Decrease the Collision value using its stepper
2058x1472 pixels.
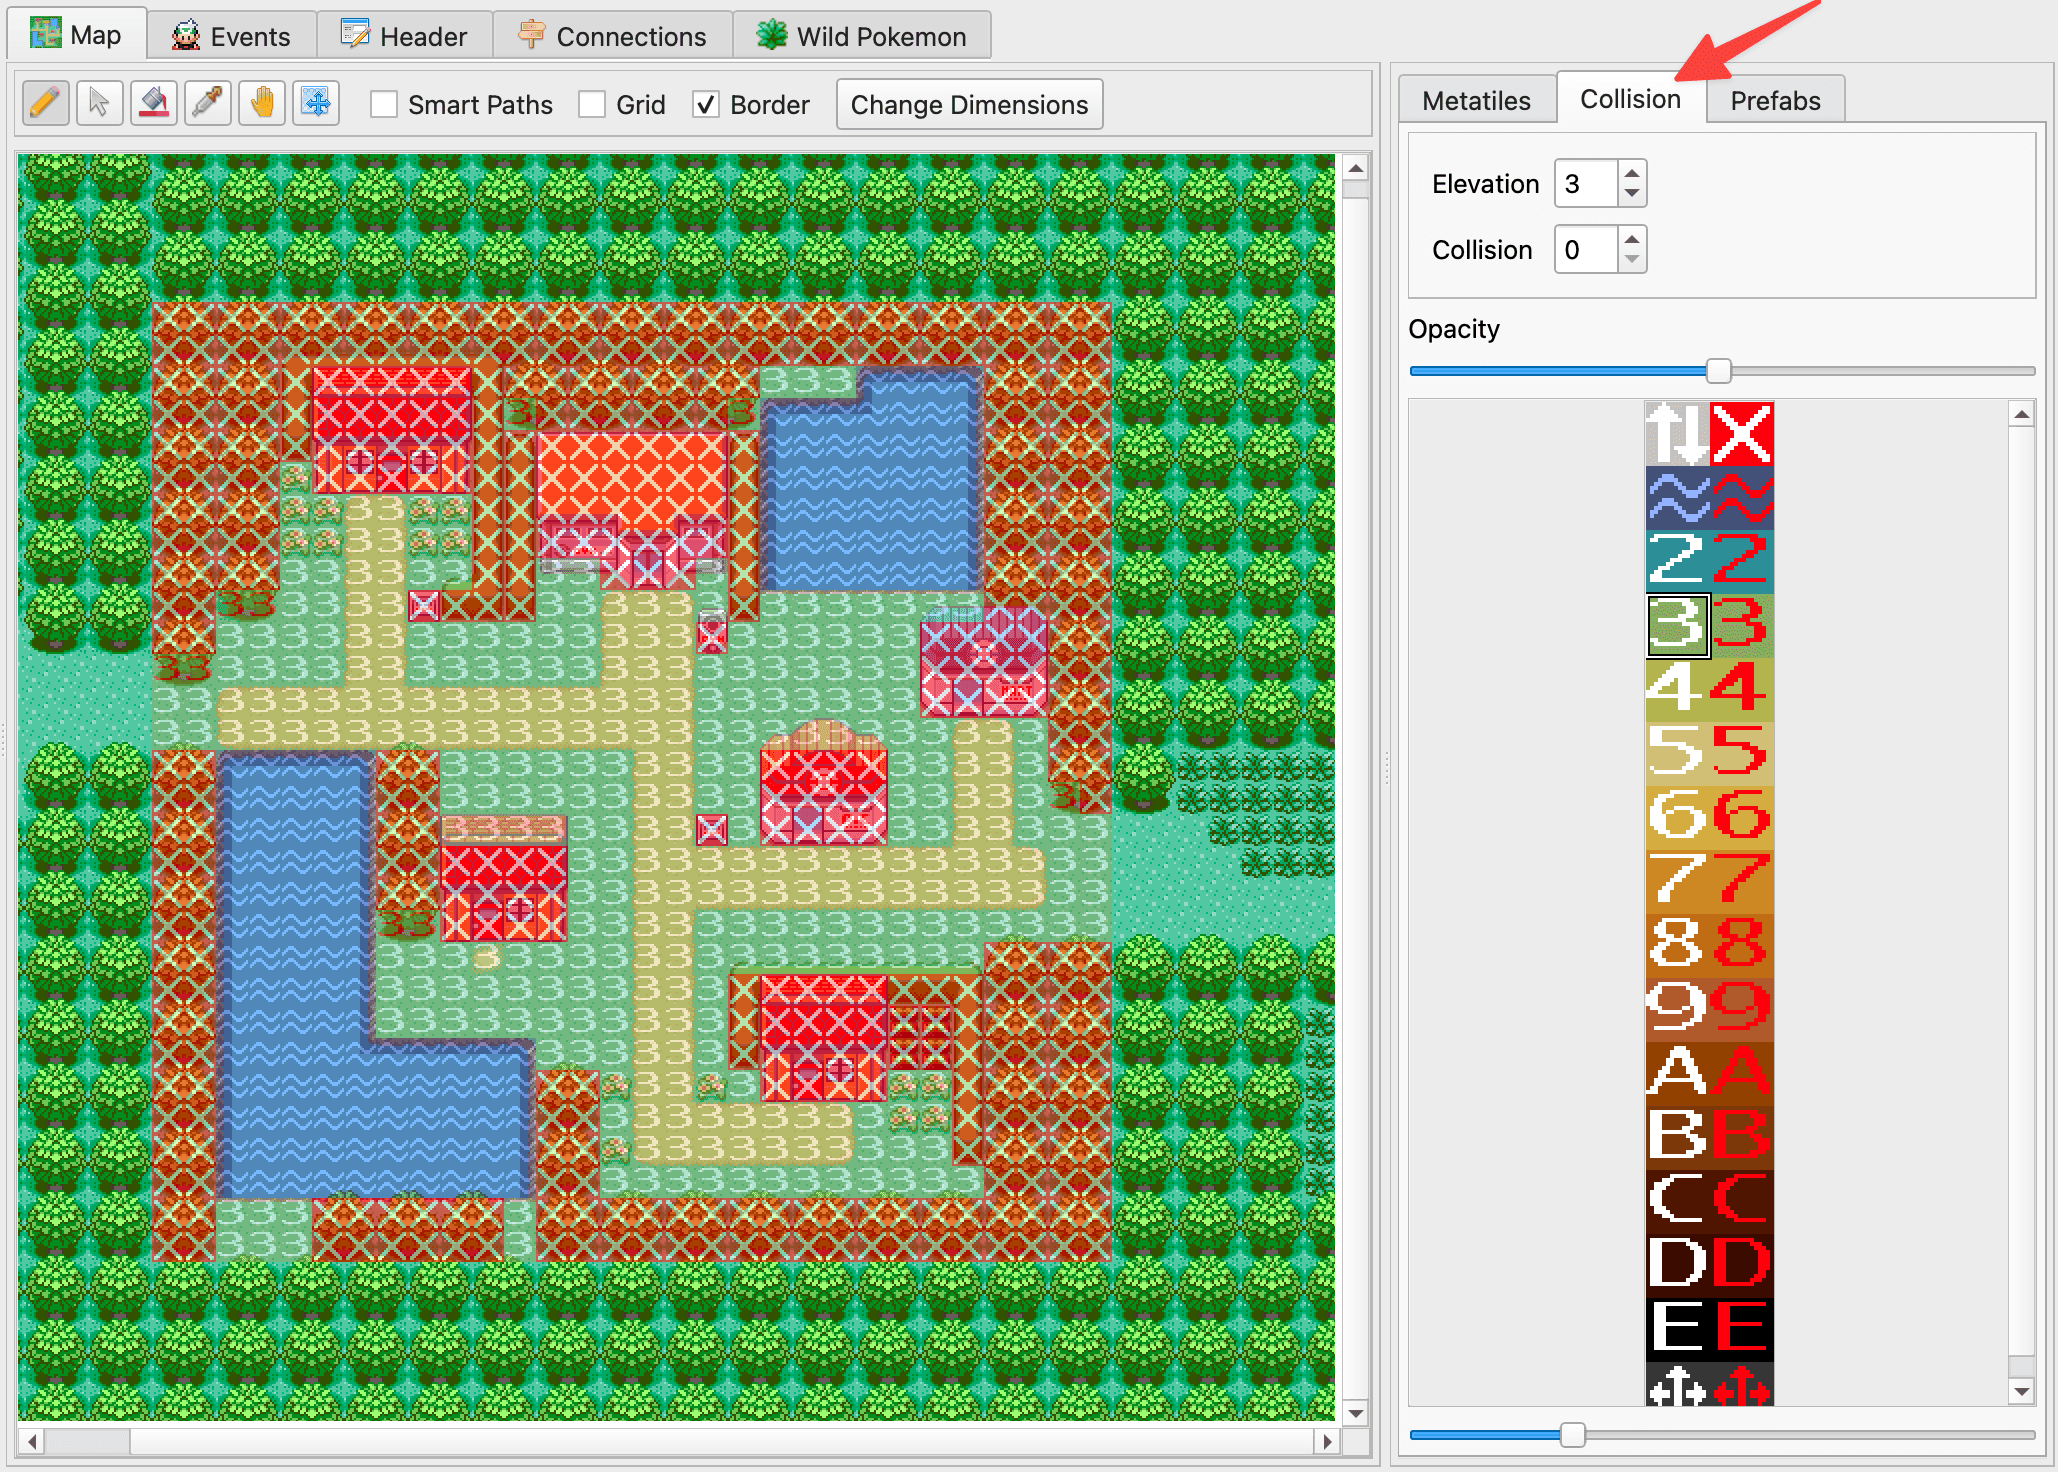pyautogui.click(x=1630, y=258)
